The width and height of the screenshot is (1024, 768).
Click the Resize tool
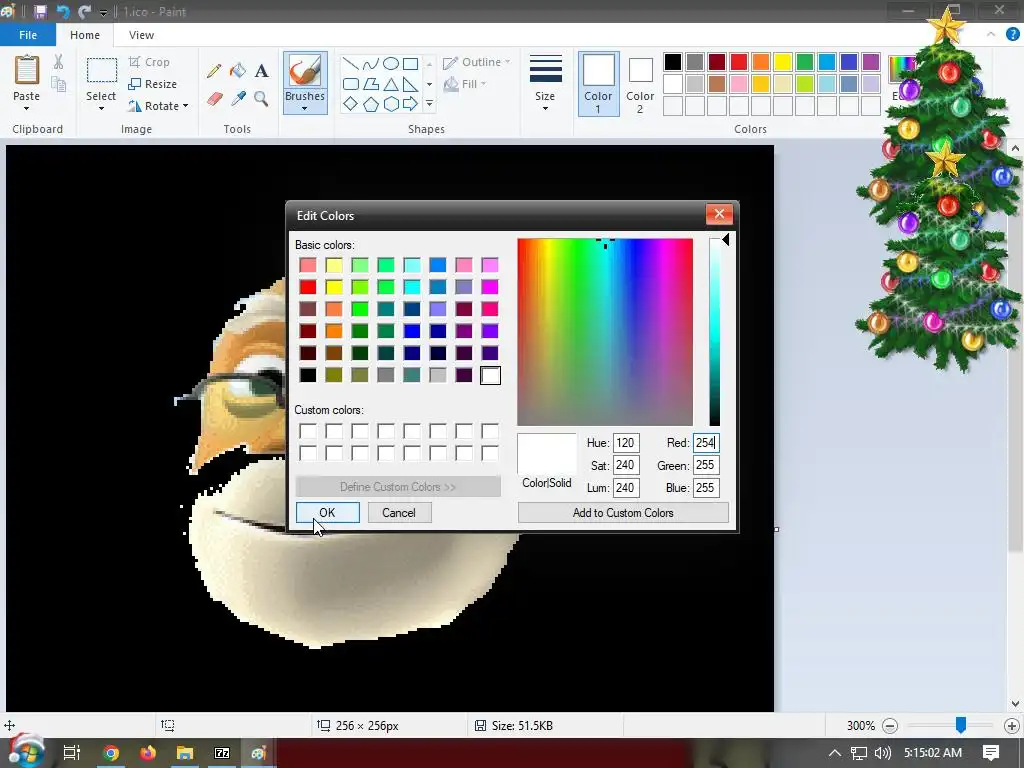point(152,84)
